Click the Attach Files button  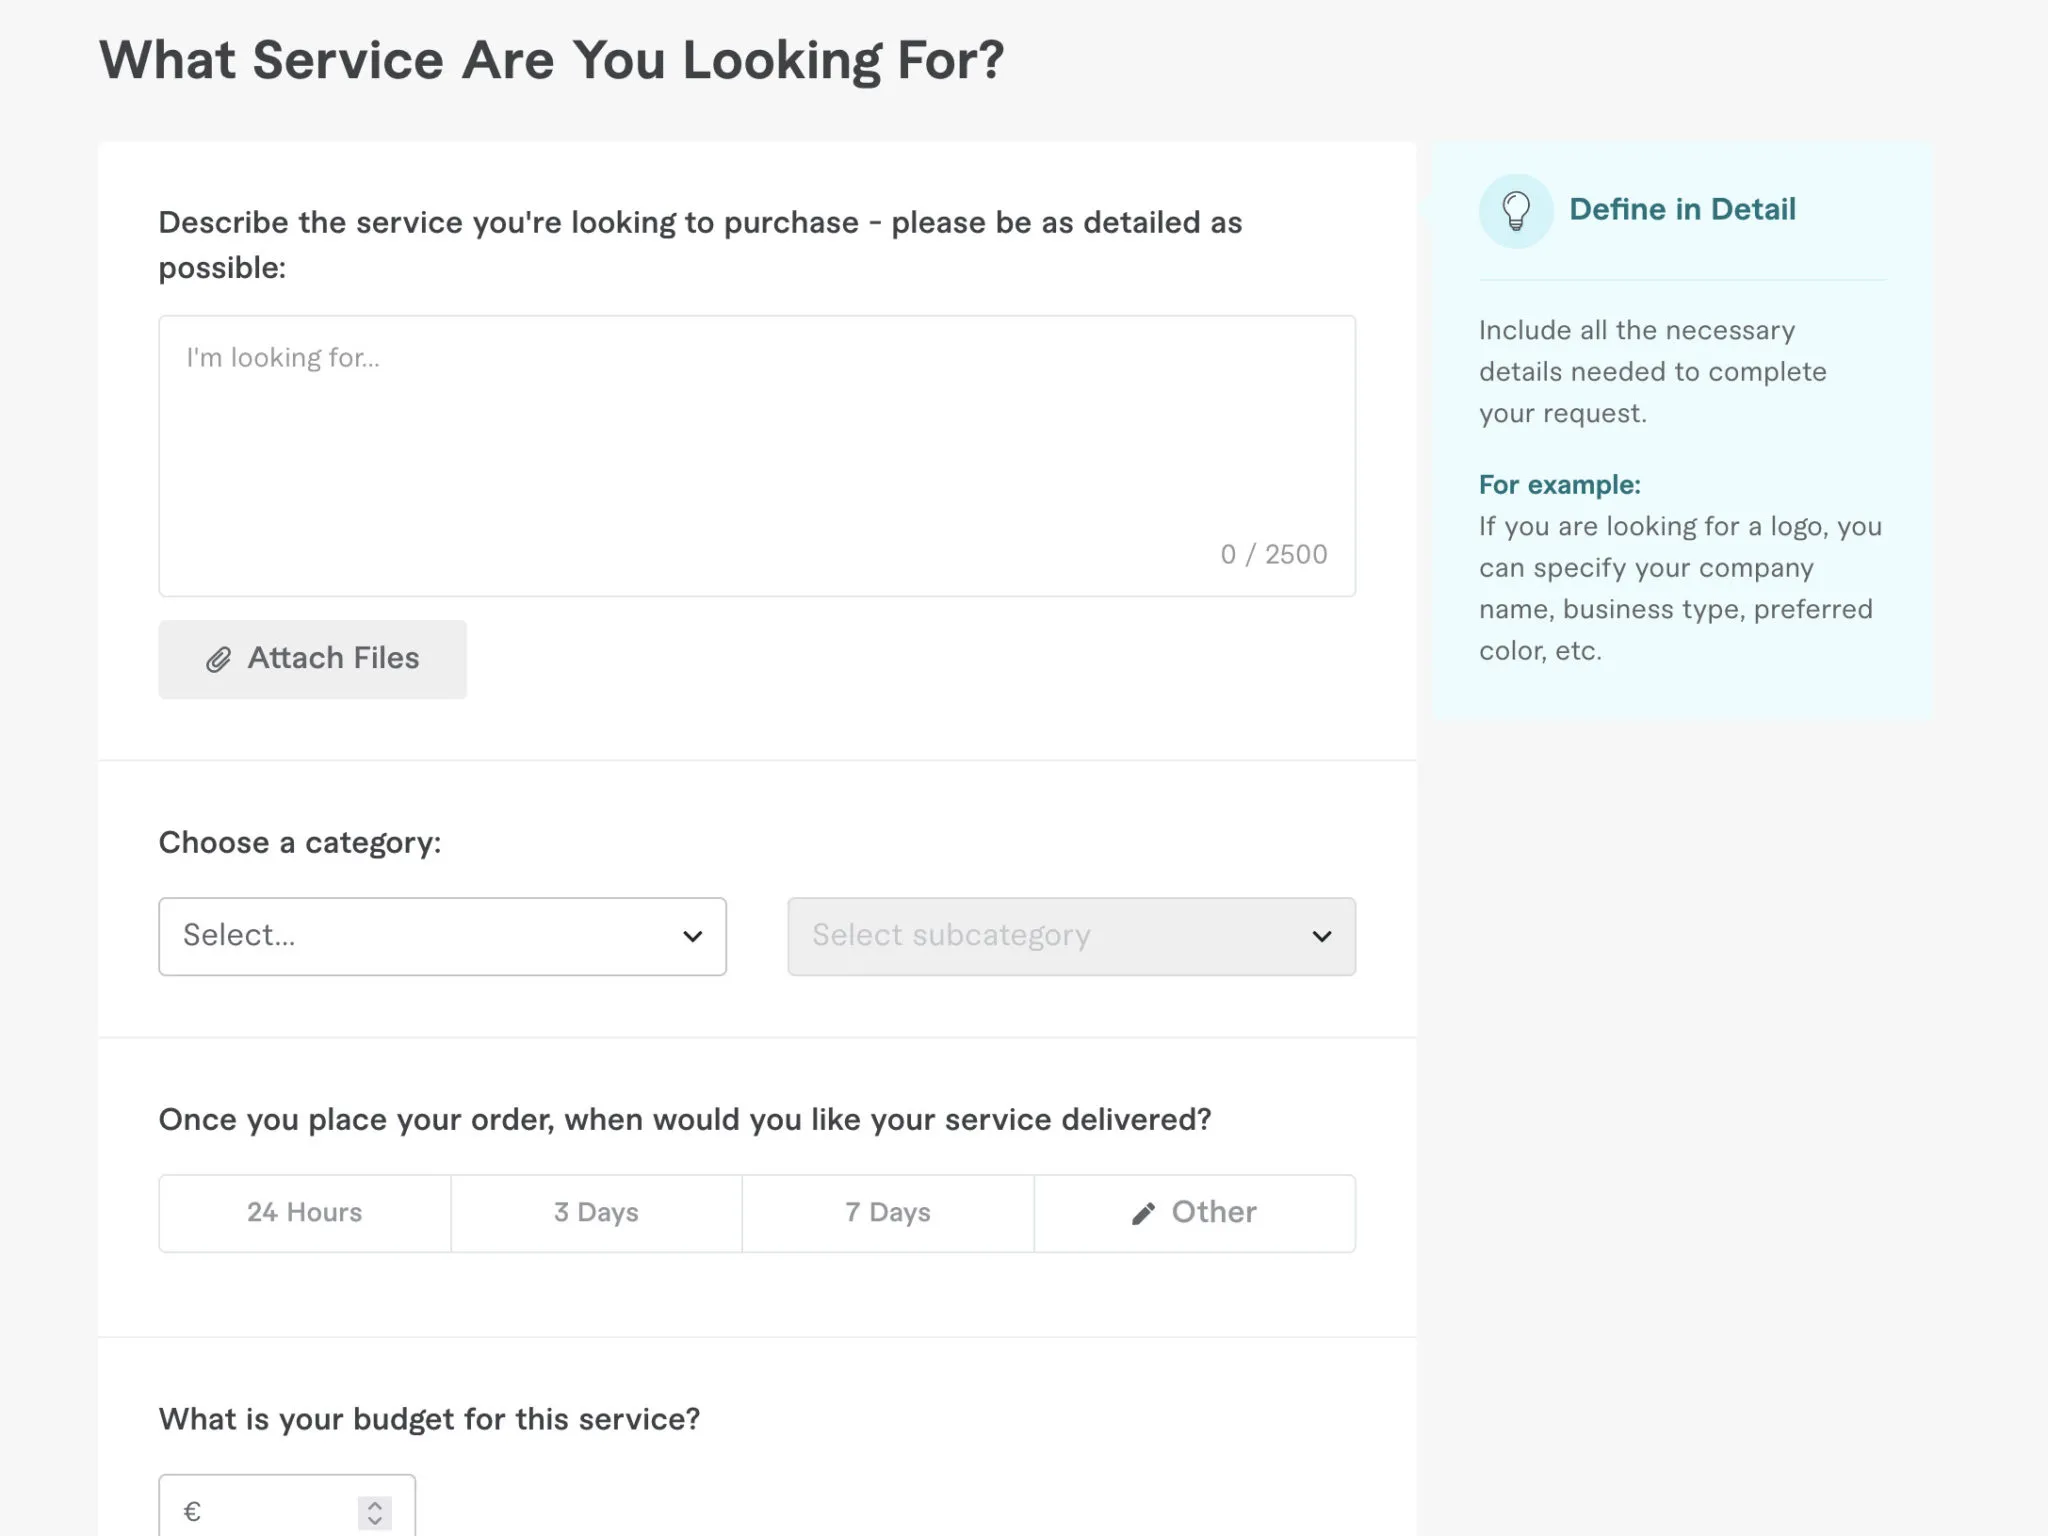pos(313,658)
